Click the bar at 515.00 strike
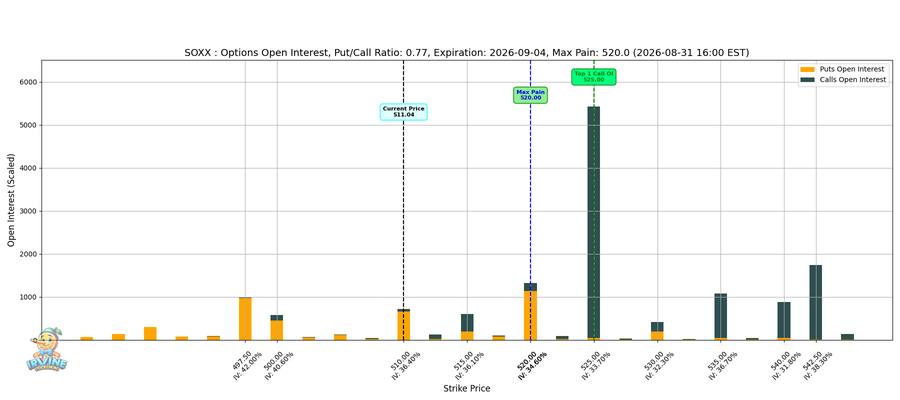Screen dimensions: 900x400 click(x=467, y=327)
